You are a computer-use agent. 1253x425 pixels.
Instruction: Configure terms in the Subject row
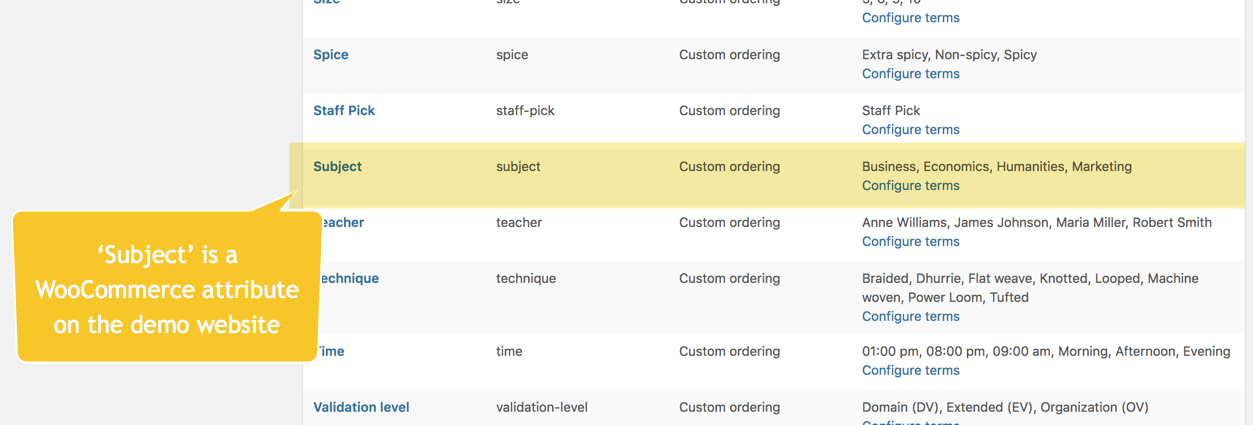910,185
